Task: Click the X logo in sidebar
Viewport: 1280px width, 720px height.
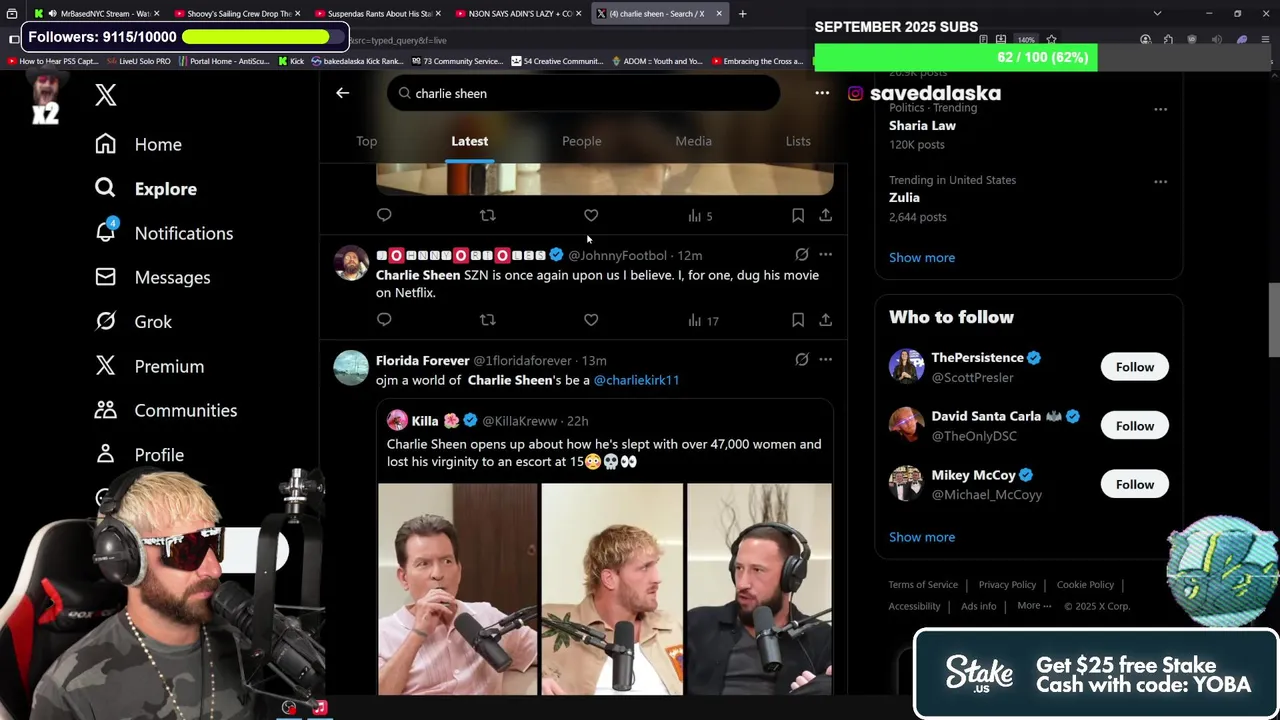Action: click(105, 95)
